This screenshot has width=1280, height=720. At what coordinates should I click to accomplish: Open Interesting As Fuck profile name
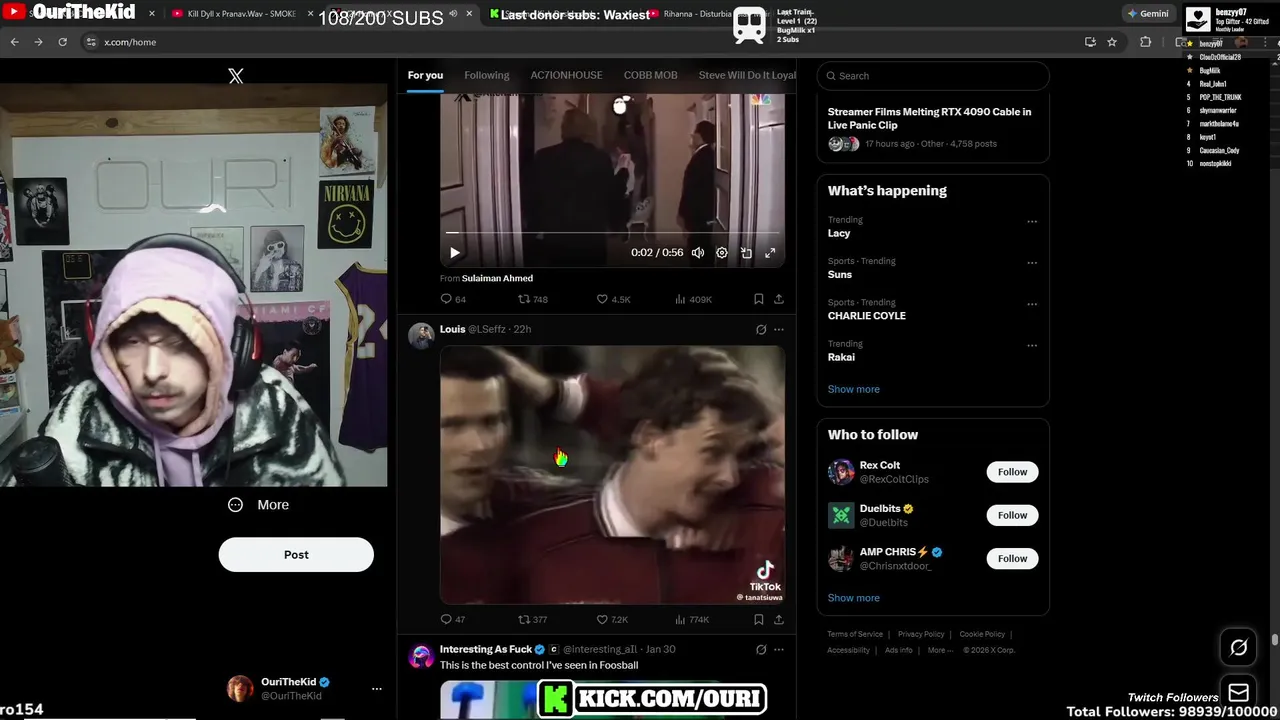click(x=486, y=649)
